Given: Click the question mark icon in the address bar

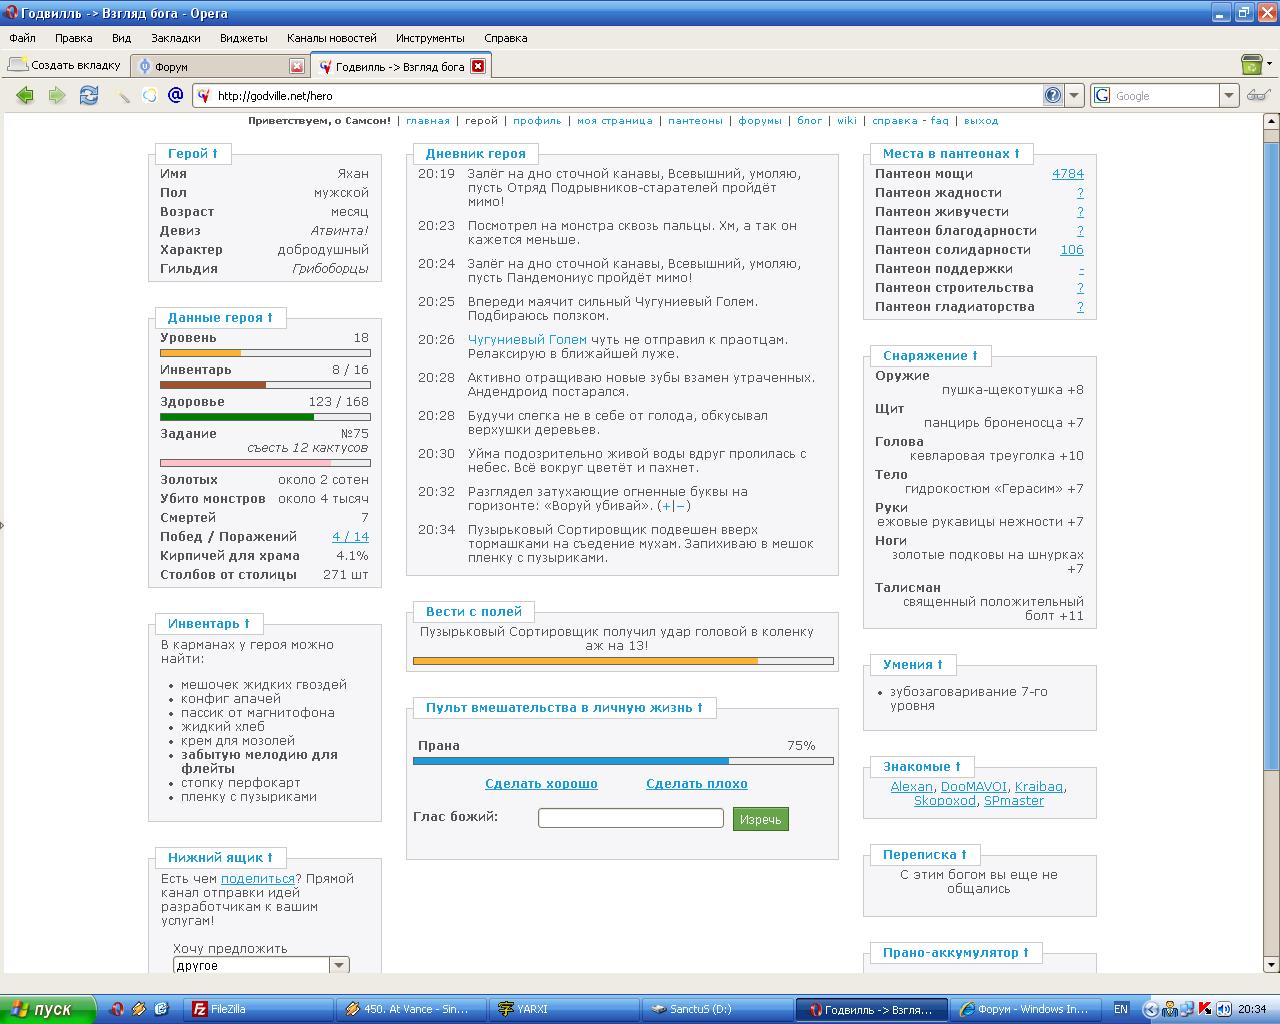Looking at the screenshot, I should (x=1053, y=95).
